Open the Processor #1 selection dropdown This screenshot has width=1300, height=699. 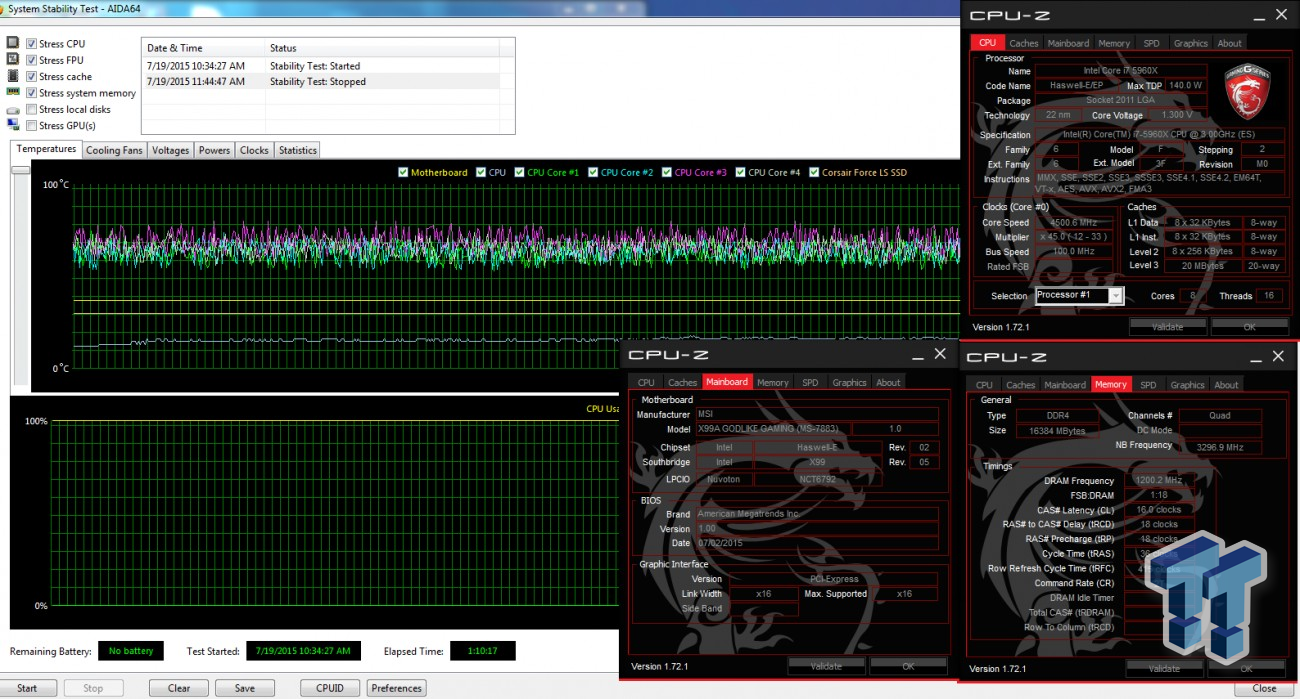1079,296
